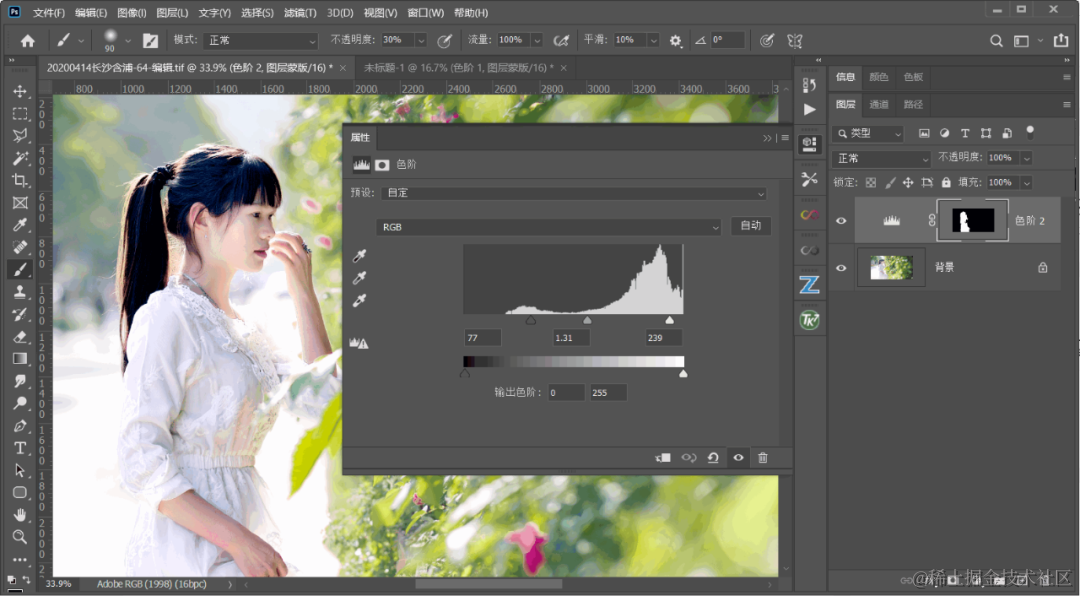Switch to the 通道 tab
Screen dimensions: 1080x596
pos(879,105)
